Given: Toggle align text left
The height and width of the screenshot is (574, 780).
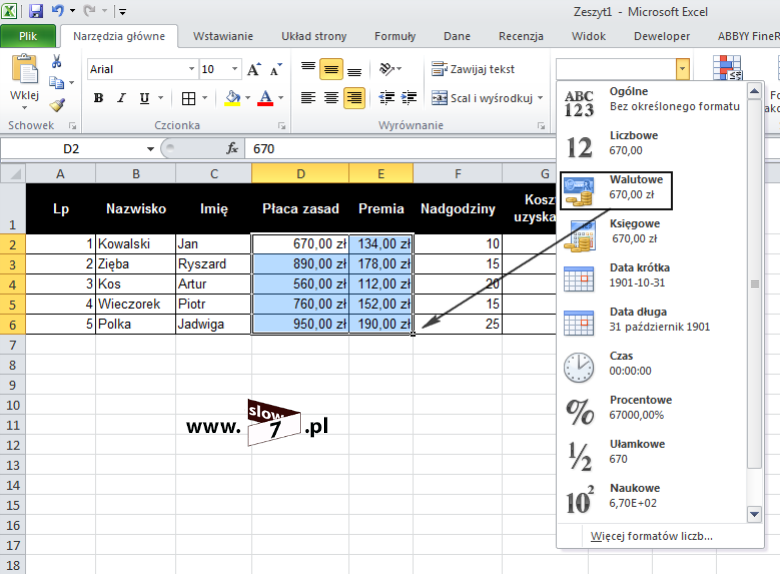Looking at the screenshot, I should click(x=308, y=98).
